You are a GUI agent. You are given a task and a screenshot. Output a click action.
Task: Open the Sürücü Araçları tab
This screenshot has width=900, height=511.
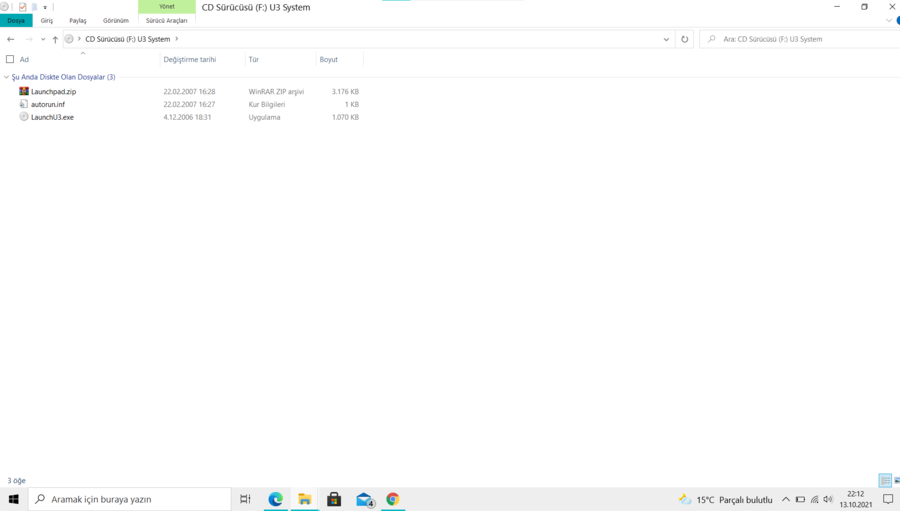pyautogui.click(x=166, y=21)
